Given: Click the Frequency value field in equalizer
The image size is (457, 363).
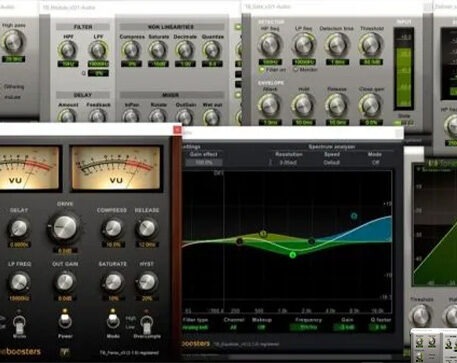Looking at the screenshot, I should pyautogui.click(x=308, y=328).
